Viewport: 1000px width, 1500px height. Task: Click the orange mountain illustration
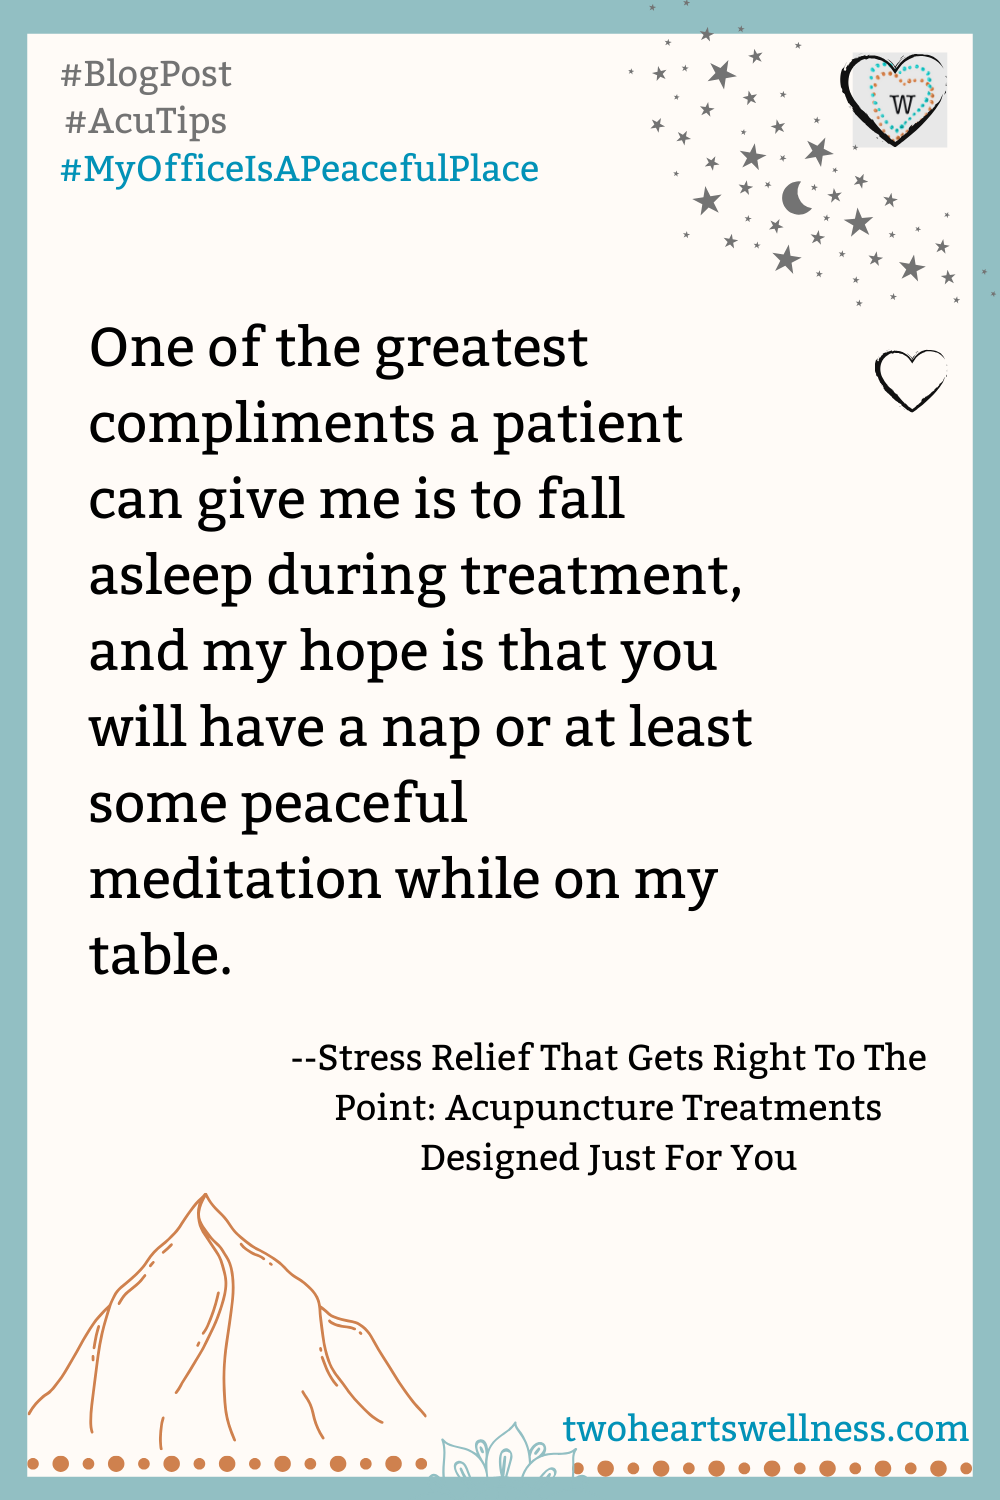point(220,1320)
